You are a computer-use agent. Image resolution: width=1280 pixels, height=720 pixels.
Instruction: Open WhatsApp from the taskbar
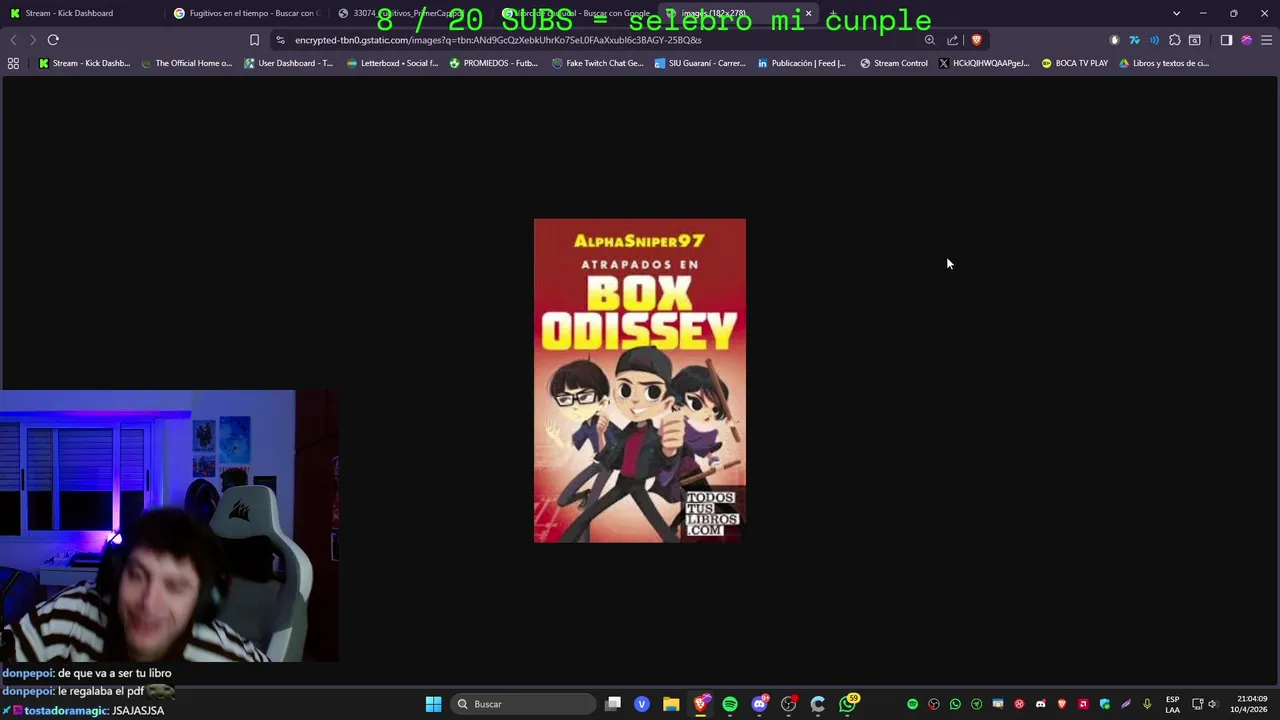[848, 704]
